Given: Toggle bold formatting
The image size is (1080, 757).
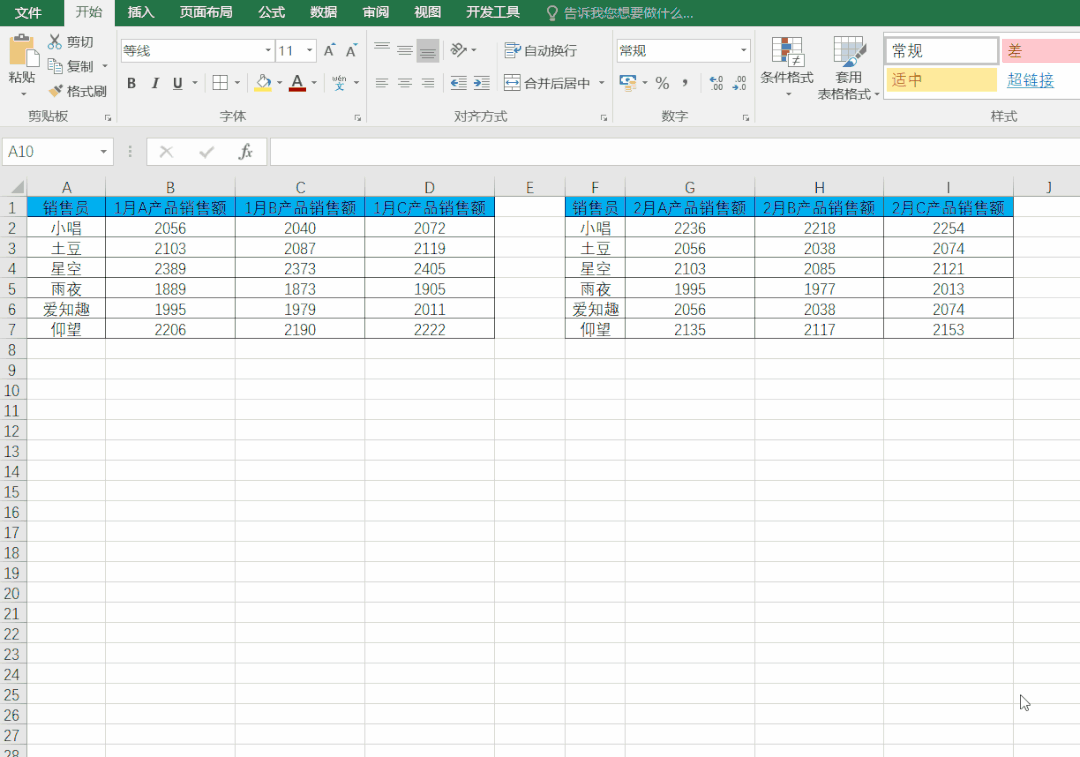Looking at the screenshot, I should tap(132, 83).
